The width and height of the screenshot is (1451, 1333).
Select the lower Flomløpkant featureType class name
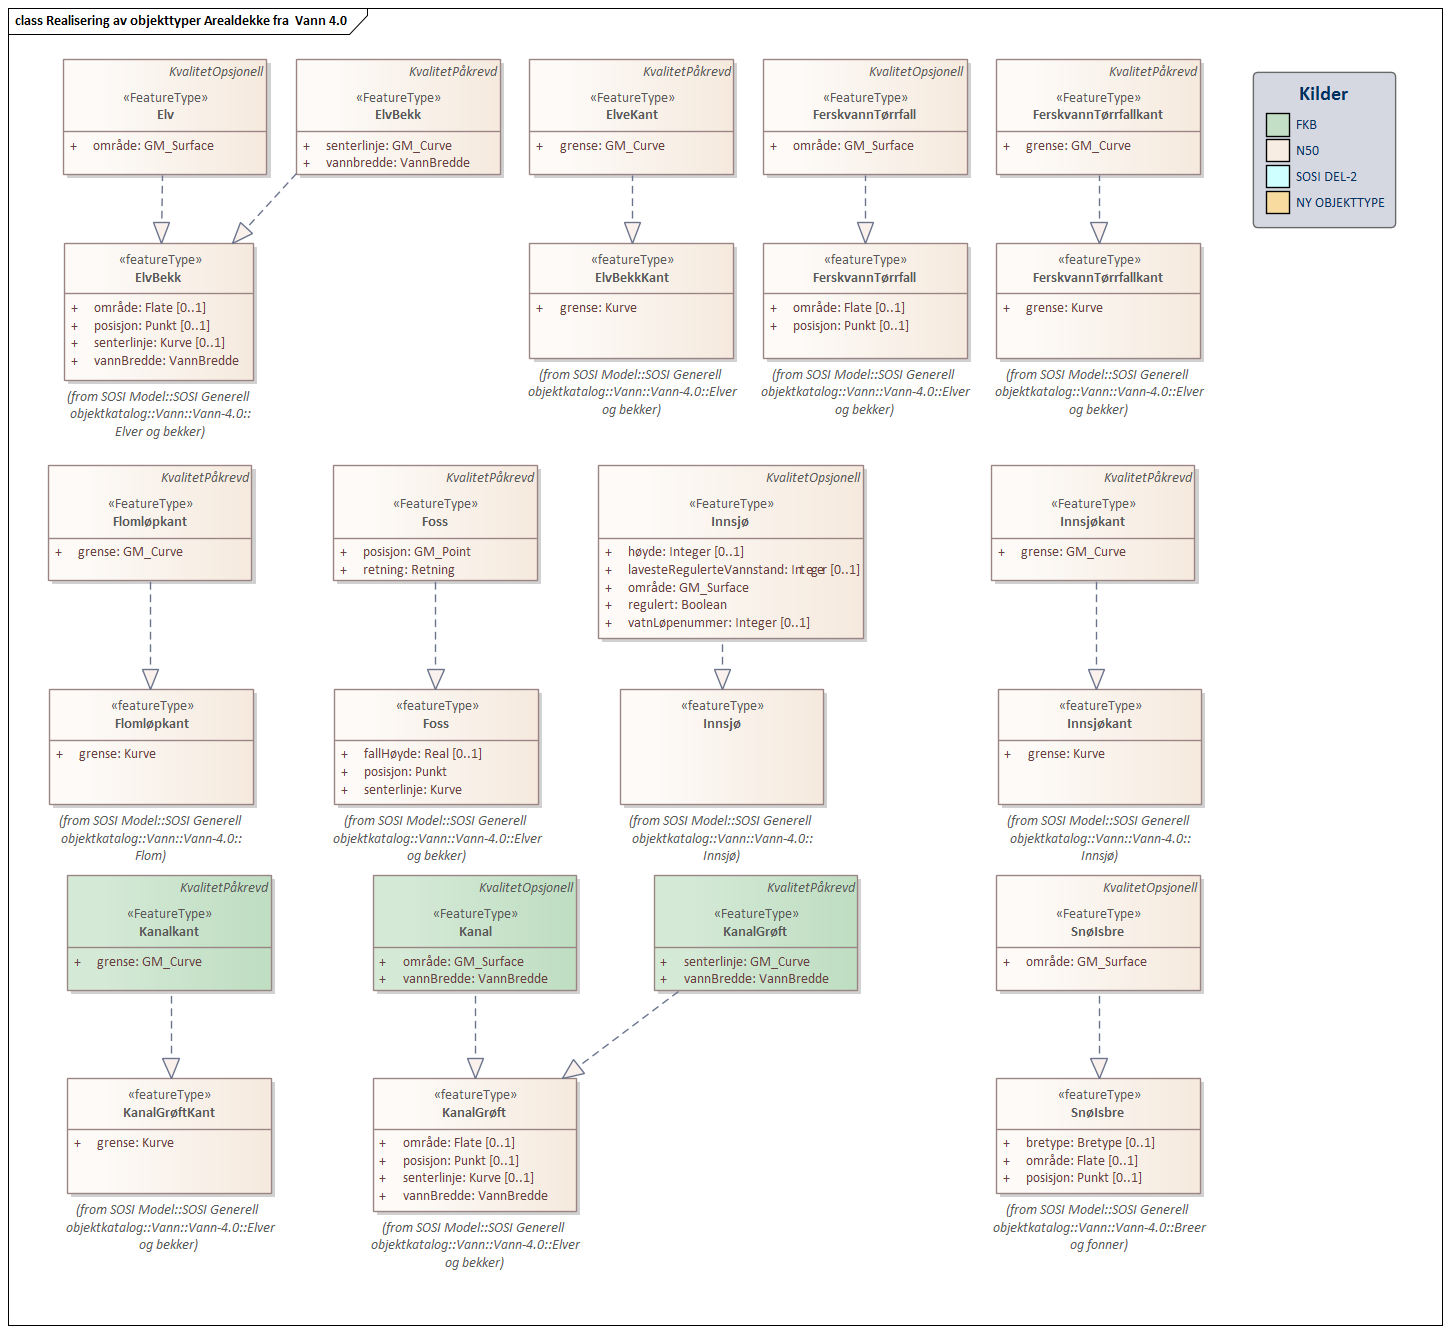[x=152, y=724]
